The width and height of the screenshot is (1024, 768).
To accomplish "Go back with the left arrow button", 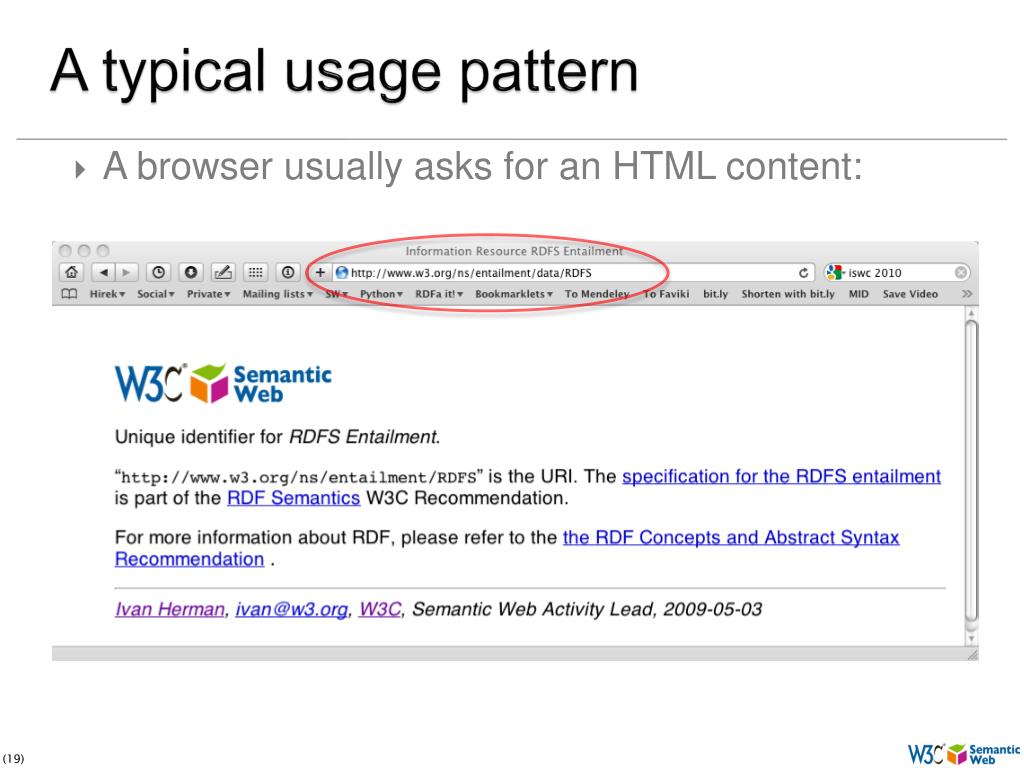I will pyautogui.click(x=103, y=272).
